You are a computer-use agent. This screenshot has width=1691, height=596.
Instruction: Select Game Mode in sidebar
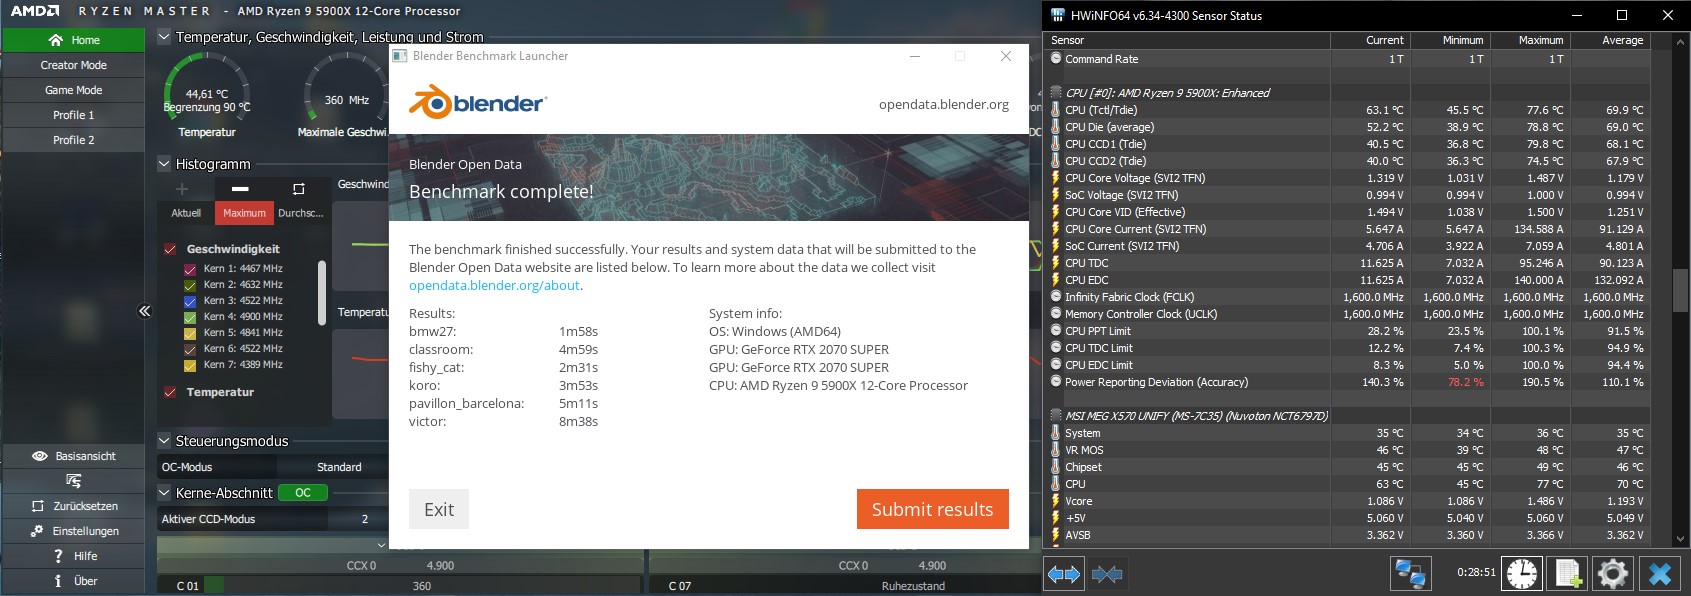74,90
